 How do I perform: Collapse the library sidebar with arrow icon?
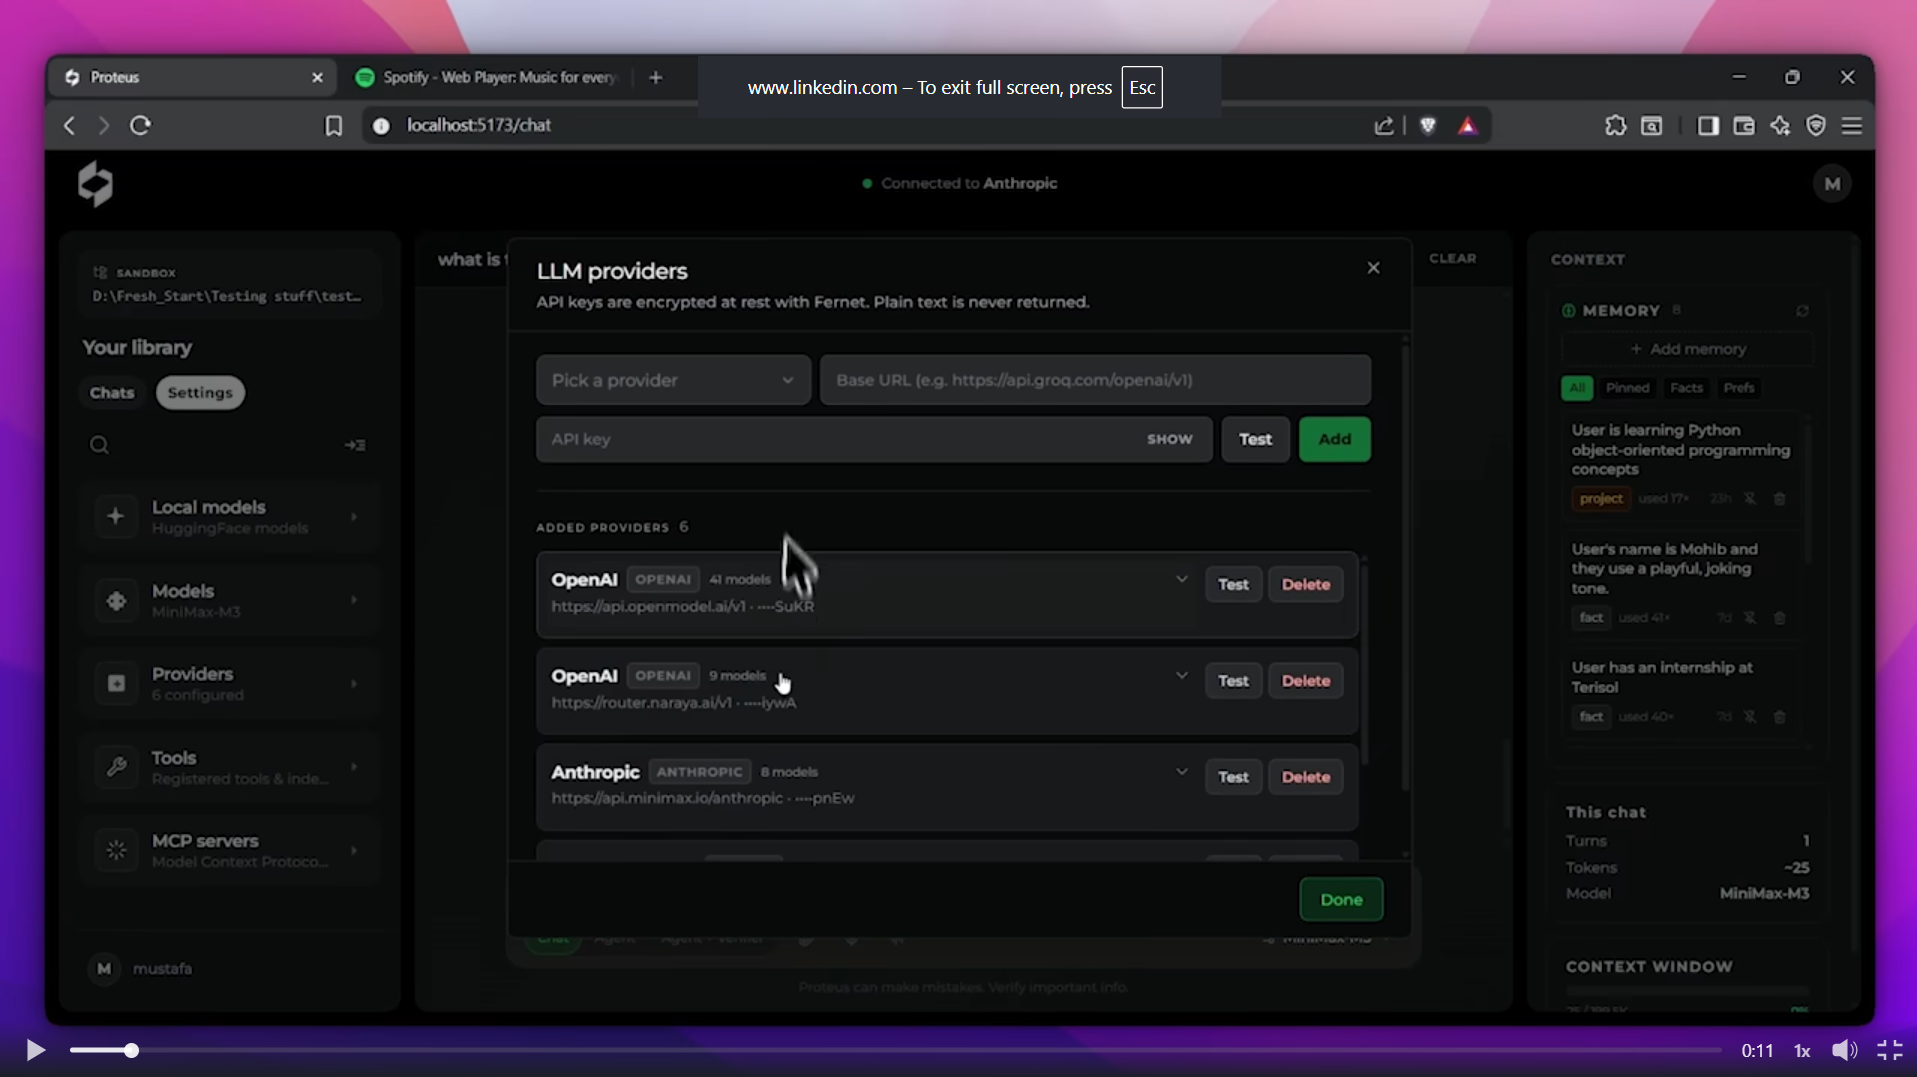pyautogui.click(x=355, y=445)
